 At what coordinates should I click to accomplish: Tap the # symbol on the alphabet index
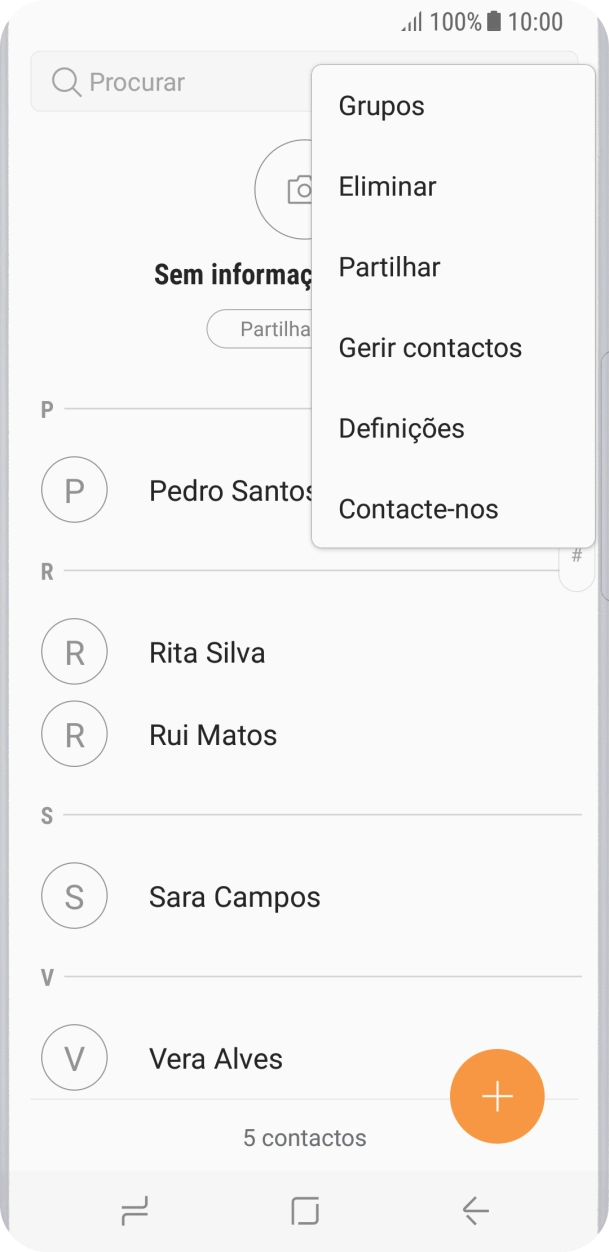tap(577, 555)
